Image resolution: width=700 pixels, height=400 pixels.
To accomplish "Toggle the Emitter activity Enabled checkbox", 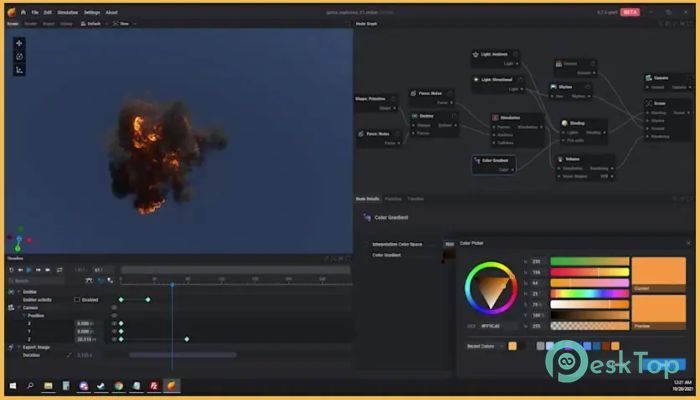I will (77, 300).
